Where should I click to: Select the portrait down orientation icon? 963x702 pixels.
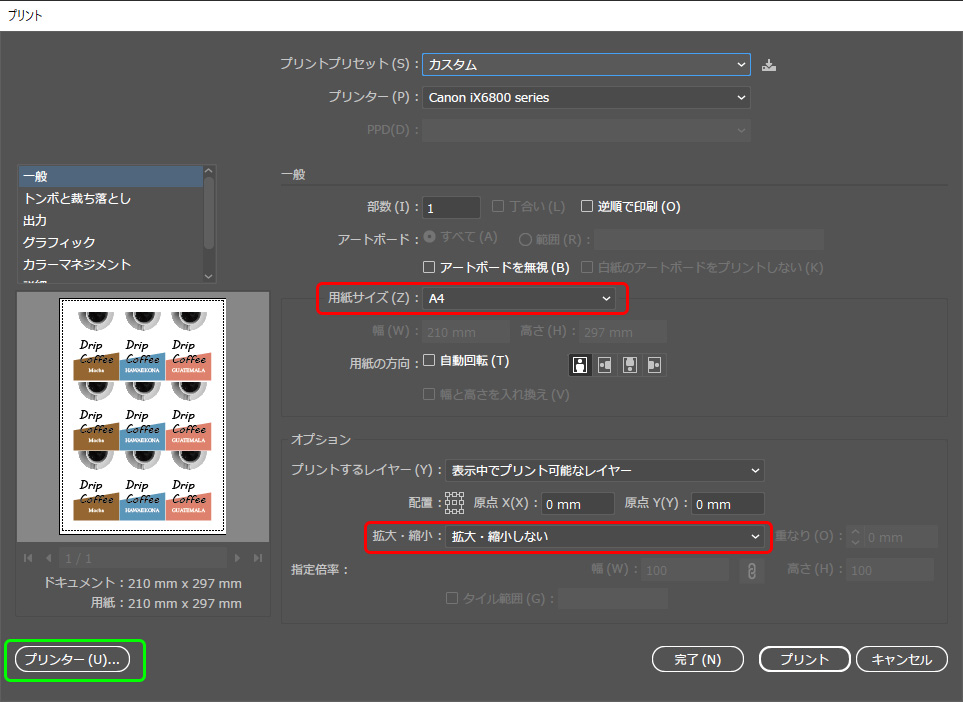pos(630,365)
